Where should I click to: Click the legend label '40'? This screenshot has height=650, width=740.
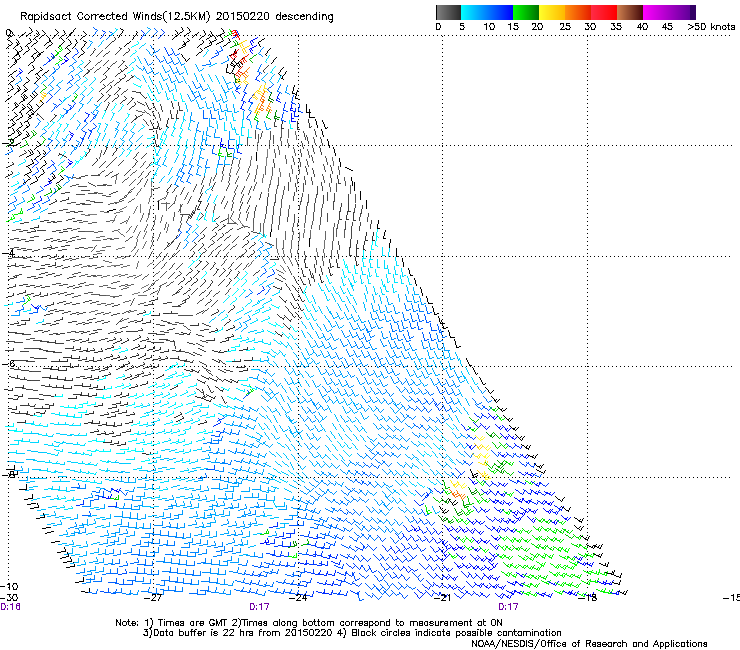click(x=642, y=27)
